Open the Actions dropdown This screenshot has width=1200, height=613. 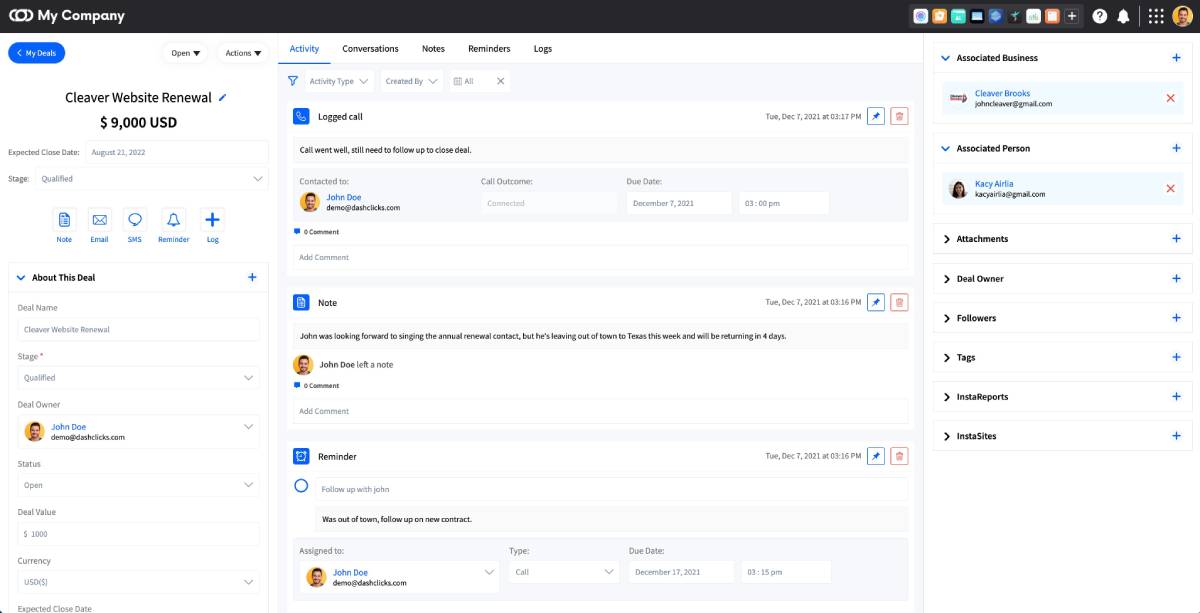coord(243,53)
